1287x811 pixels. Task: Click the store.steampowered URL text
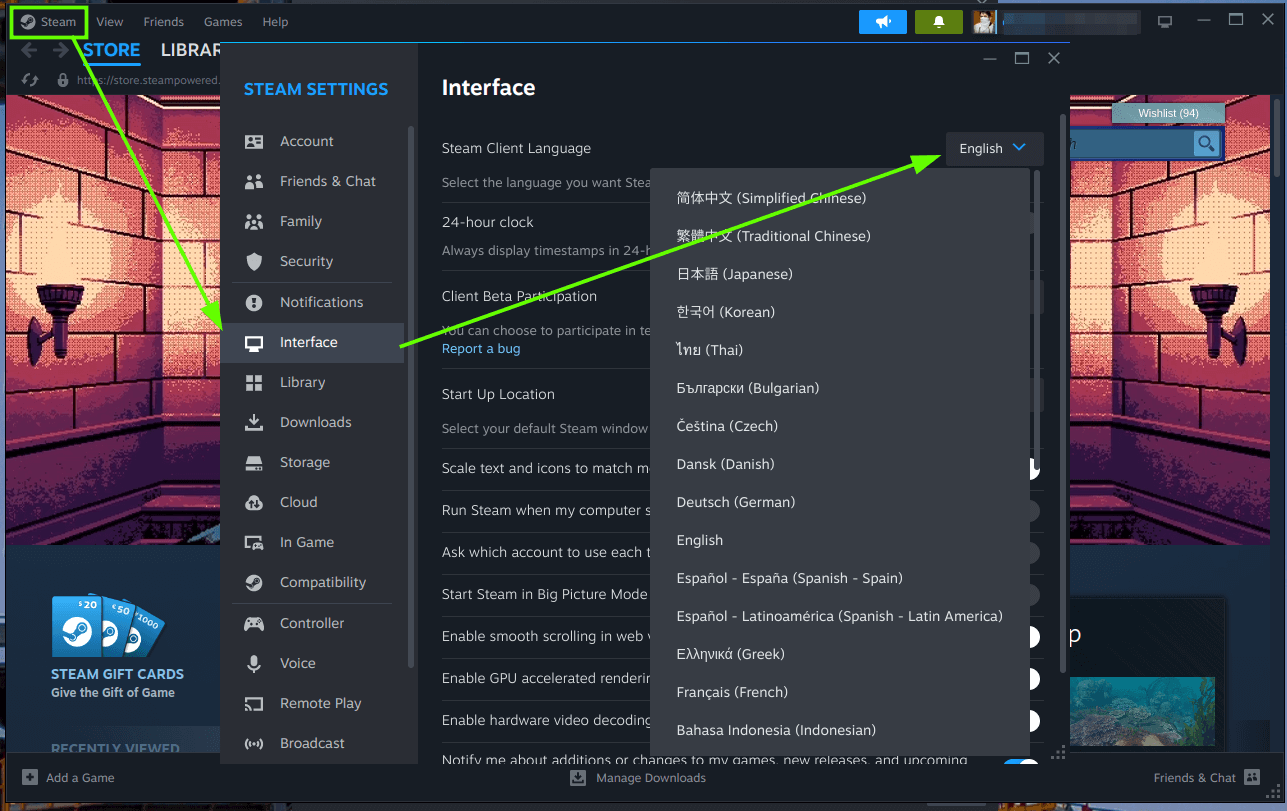click(149, 80)
